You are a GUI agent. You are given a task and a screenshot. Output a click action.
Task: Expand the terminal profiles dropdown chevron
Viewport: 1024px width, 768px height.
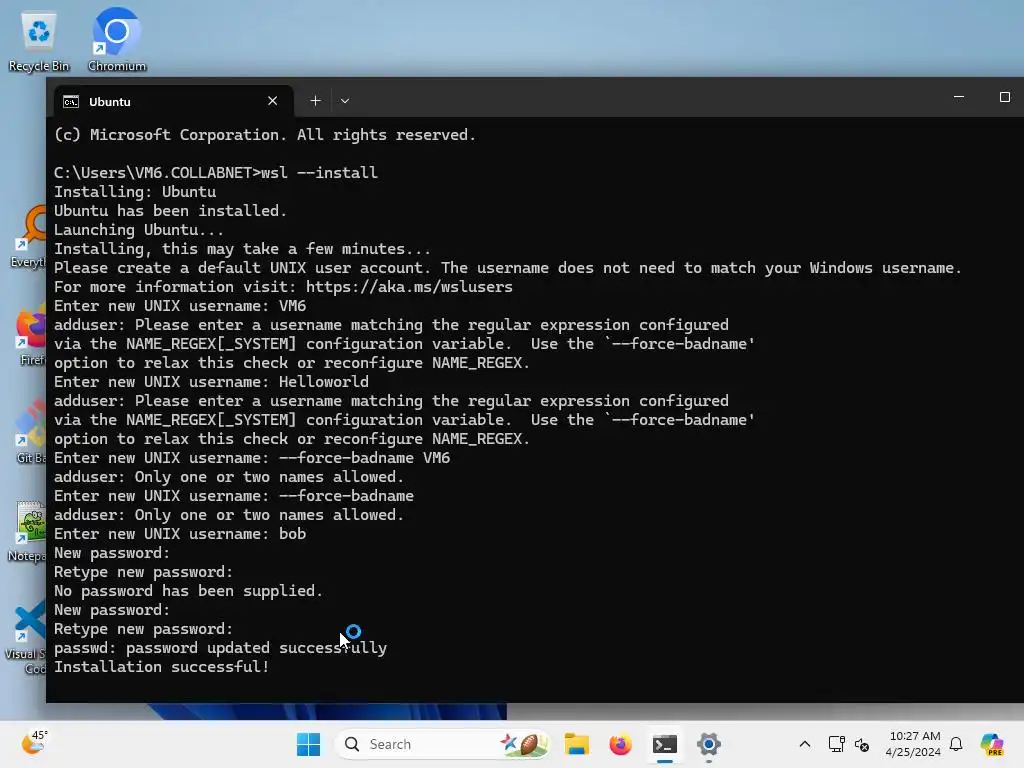pos(345,101)
